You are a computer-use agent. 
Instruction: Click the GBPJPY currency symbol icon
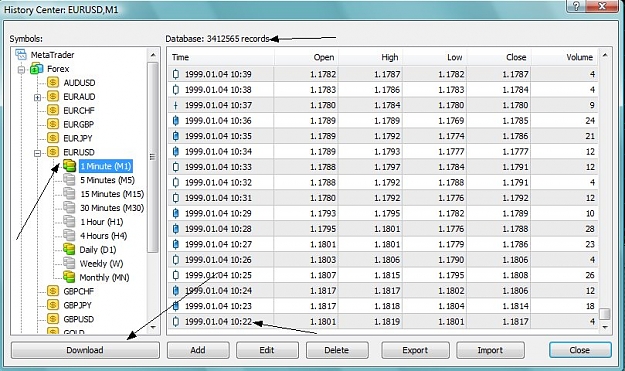(x=53, y=305)
